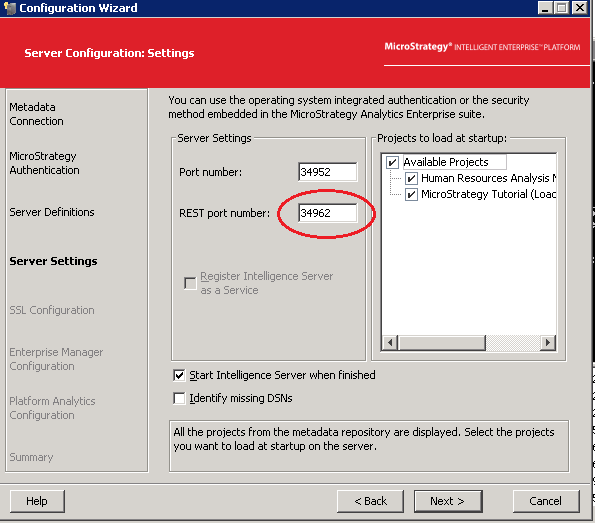Go to MicroStrategy Authentication step

tap(44, 163)
